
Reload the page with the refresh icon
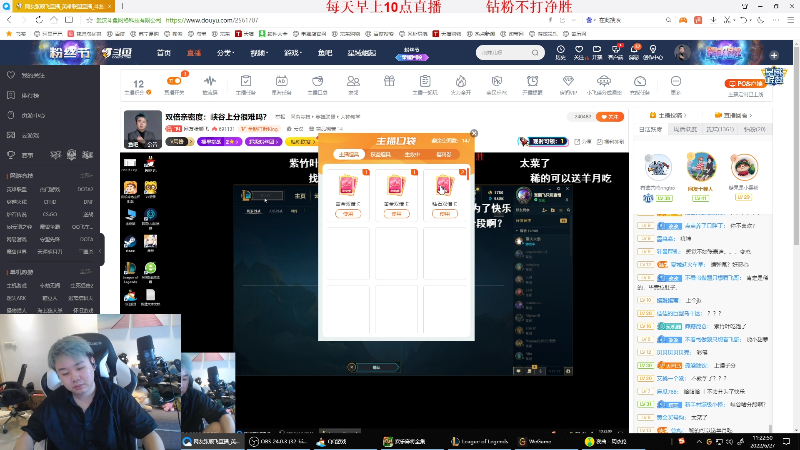[x=39, y=20]
